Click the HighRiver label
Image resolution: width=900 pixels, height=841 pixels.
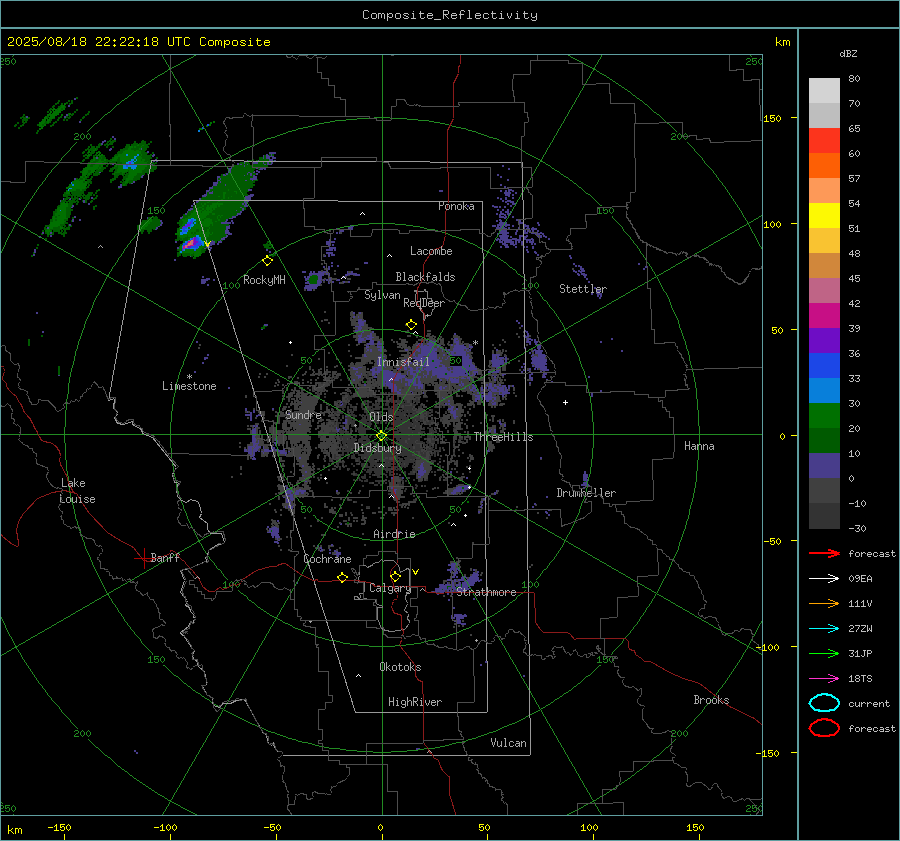(x=415, y=702)
